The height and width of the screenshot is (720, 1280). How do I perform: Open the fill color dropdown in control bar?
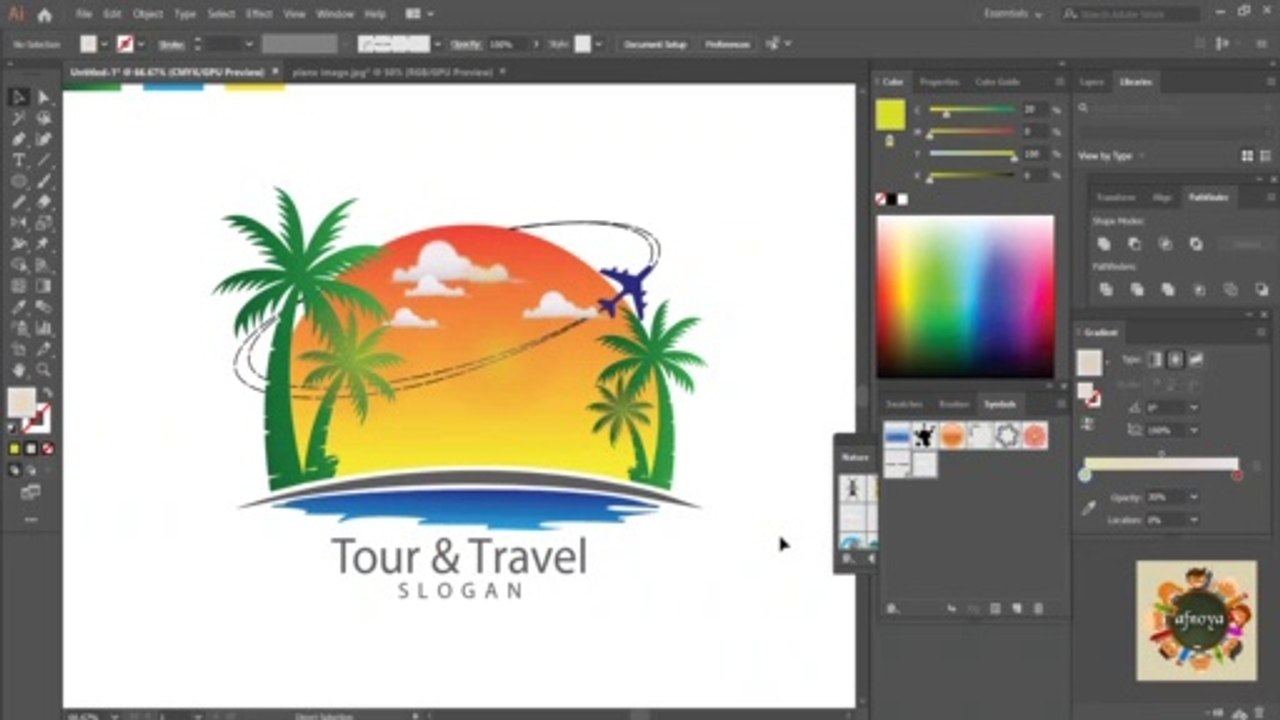104,44
